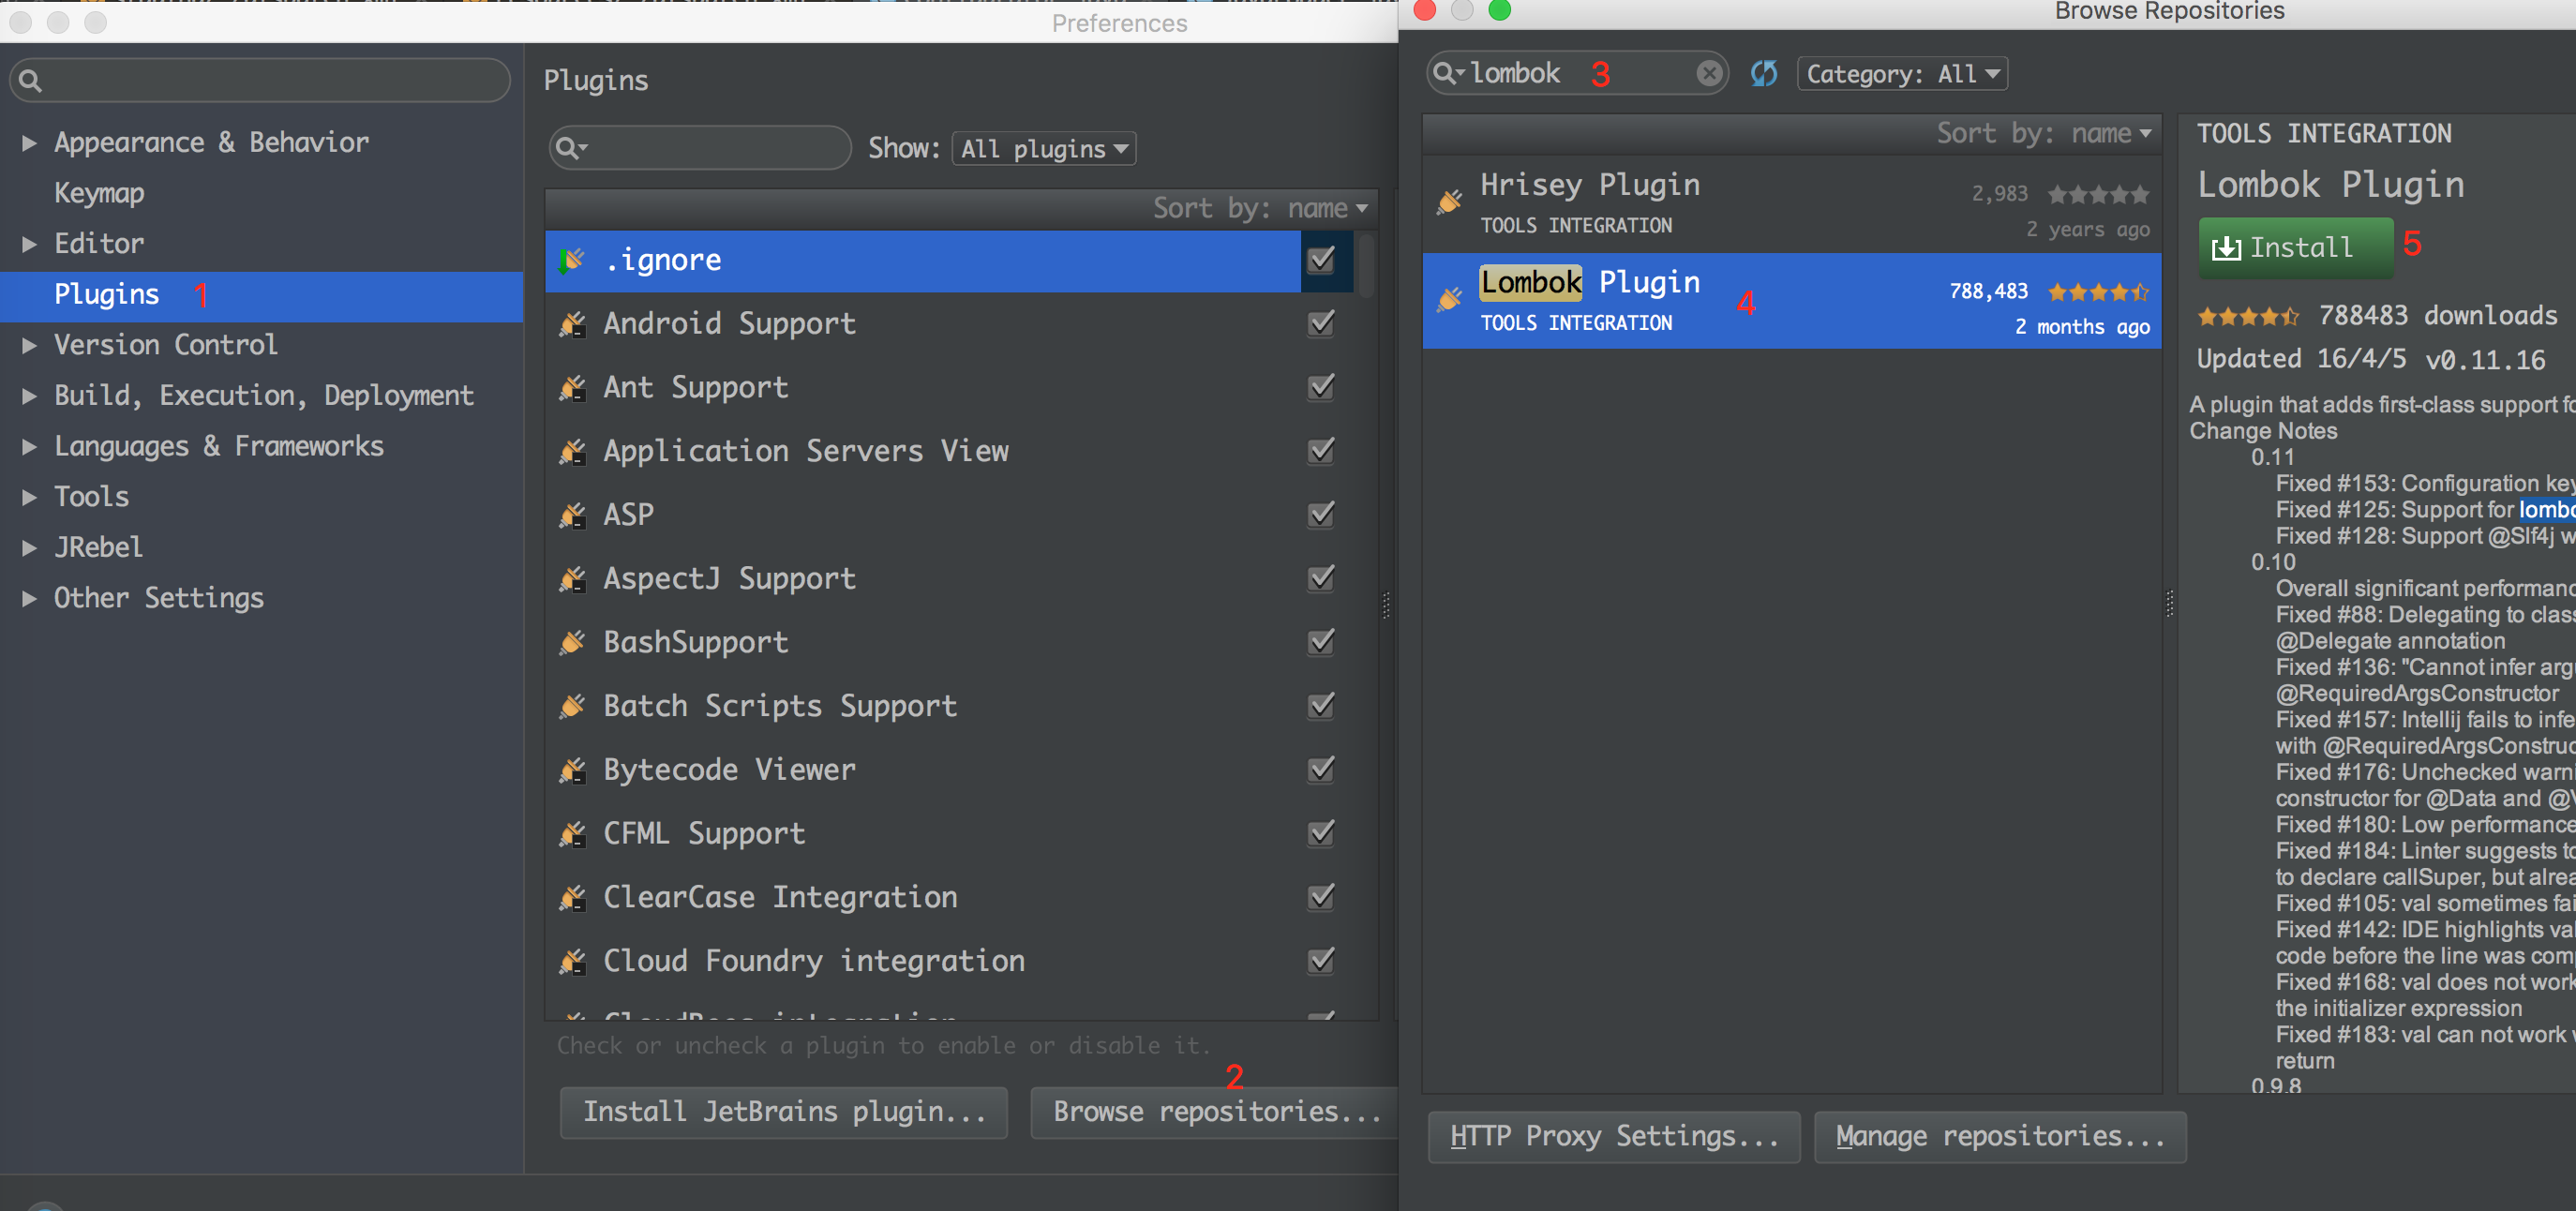This screenshot has height=1211, width=2576.
Task: Click the green Install button
Action: [2294, 247]
